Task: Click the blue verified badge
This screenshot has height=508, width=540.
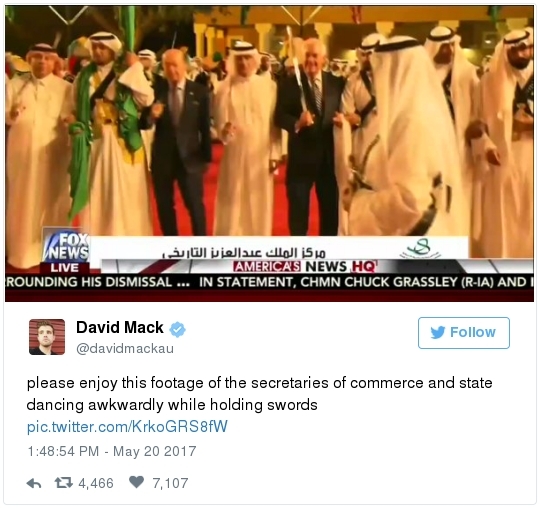Action: click(177, 329)
